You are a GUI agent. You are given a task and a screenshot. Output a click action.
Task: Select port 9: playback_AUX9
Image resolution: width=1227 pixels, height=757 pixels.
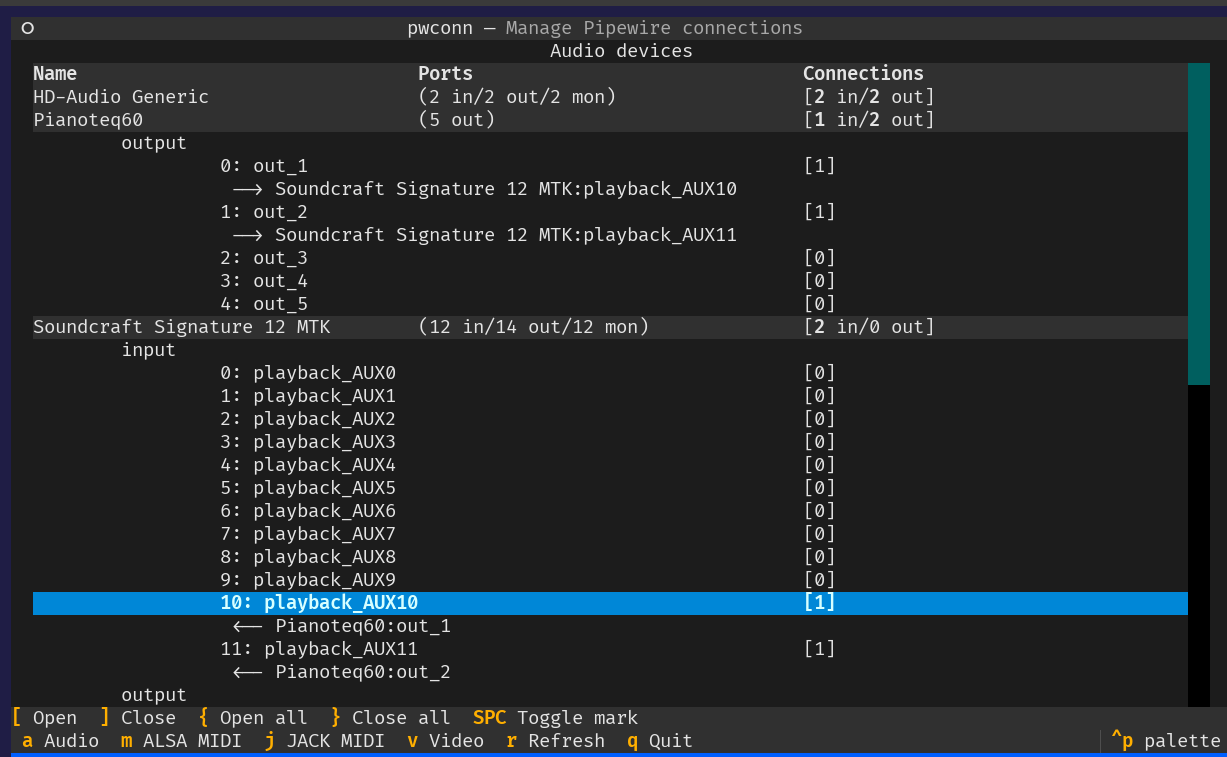pyautogui.click(x=610, y=580)
